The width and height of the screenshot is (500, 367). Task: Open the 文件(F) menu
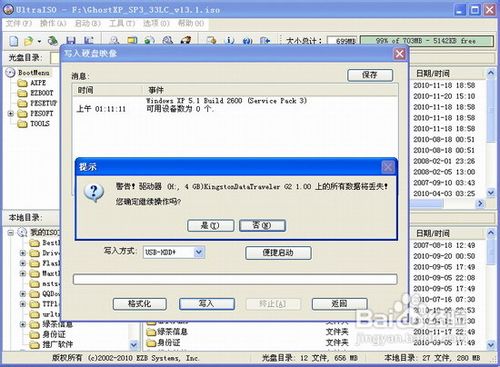(x=19, y=23)
